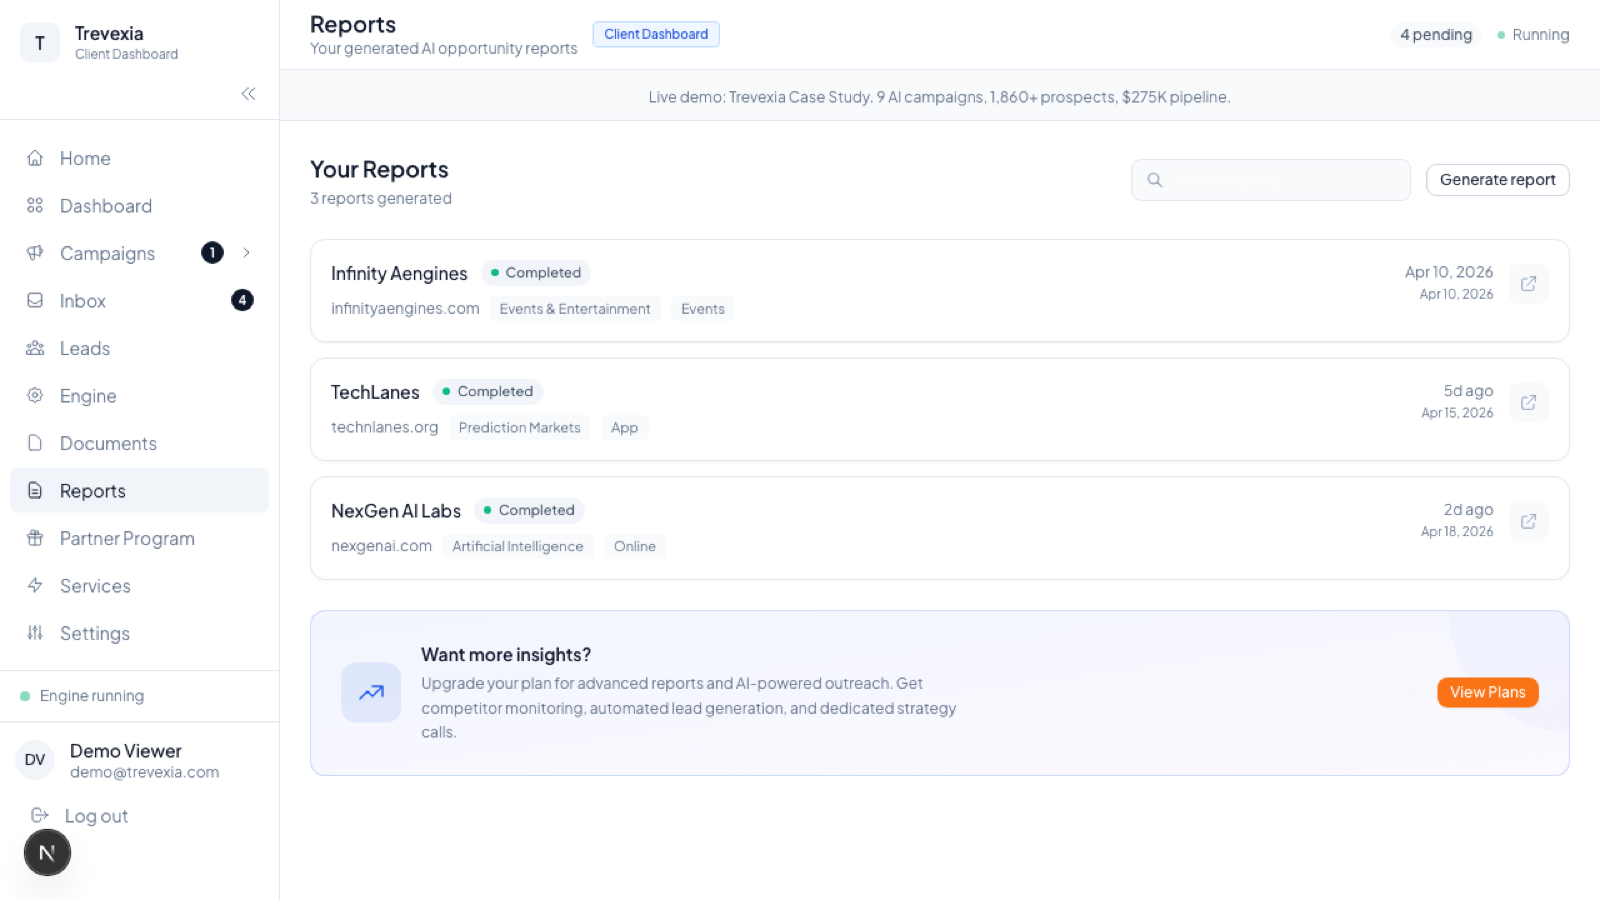Click 3 reports generated text
This screenshot has width=1600, height=900.
(381, 199)
